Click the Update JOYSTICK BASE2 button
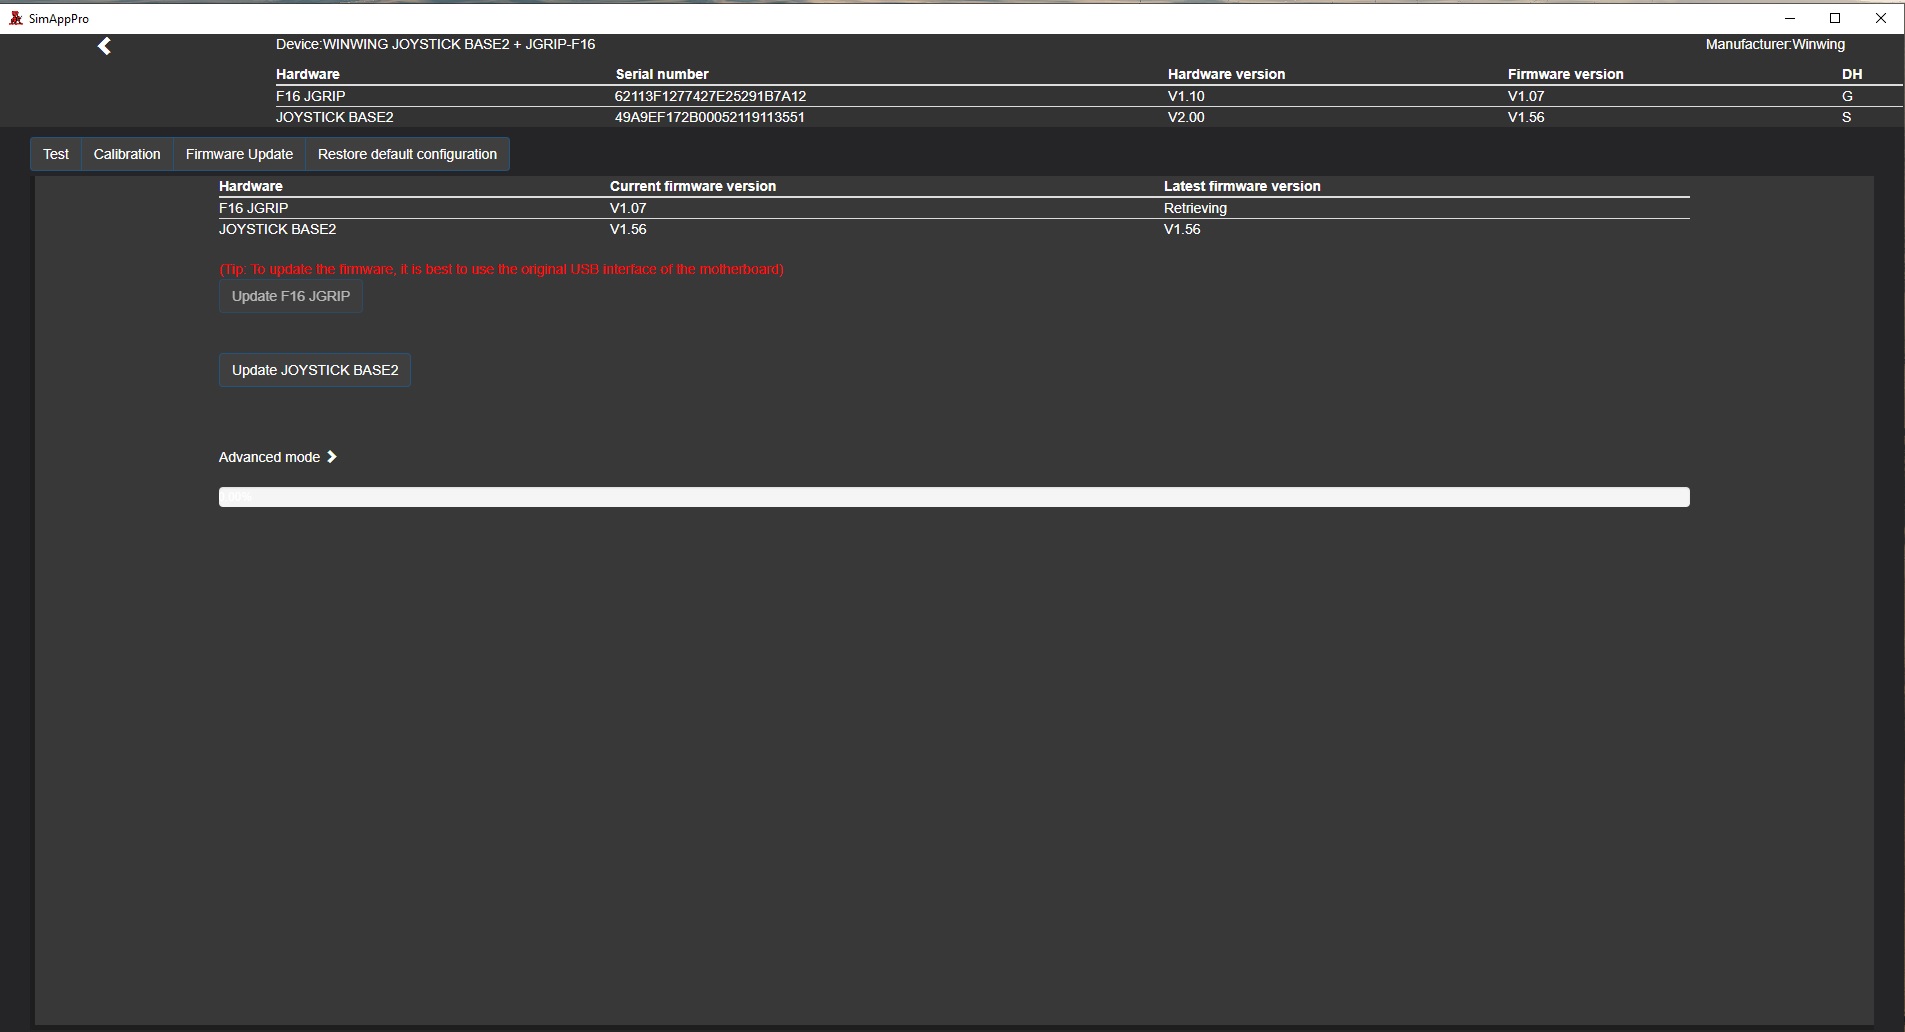The height and width of the screenshot is (1032, 1905). point(315,370)
